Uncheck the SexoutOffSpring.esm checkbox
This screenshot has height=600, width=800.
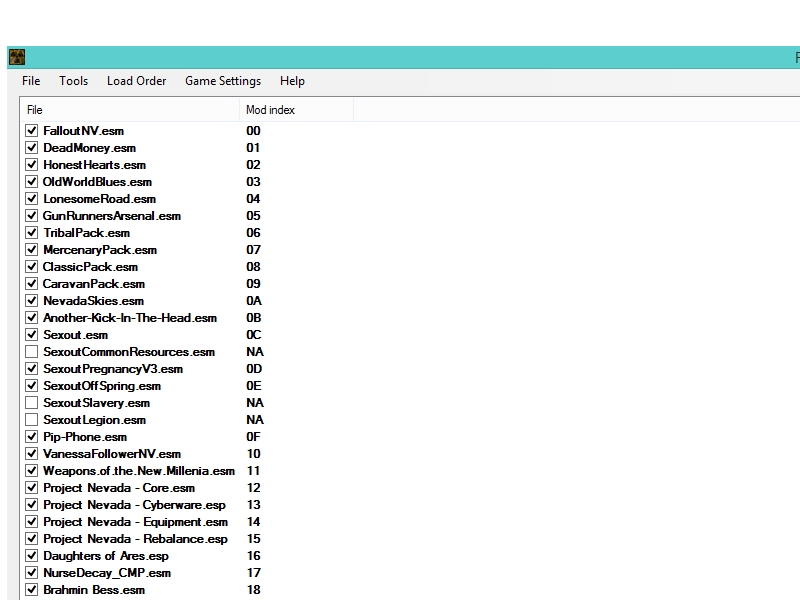(32, 386)
